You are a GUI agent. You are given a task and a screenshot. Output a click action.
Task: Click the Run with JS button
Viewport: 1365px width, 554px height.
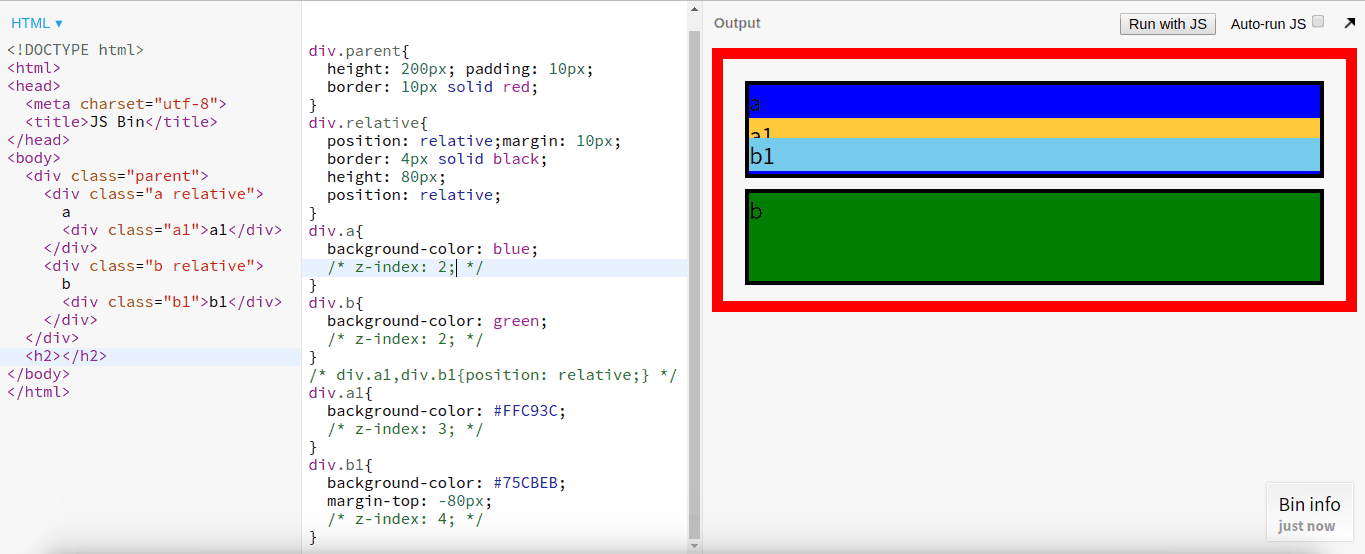pos(1167,24)
